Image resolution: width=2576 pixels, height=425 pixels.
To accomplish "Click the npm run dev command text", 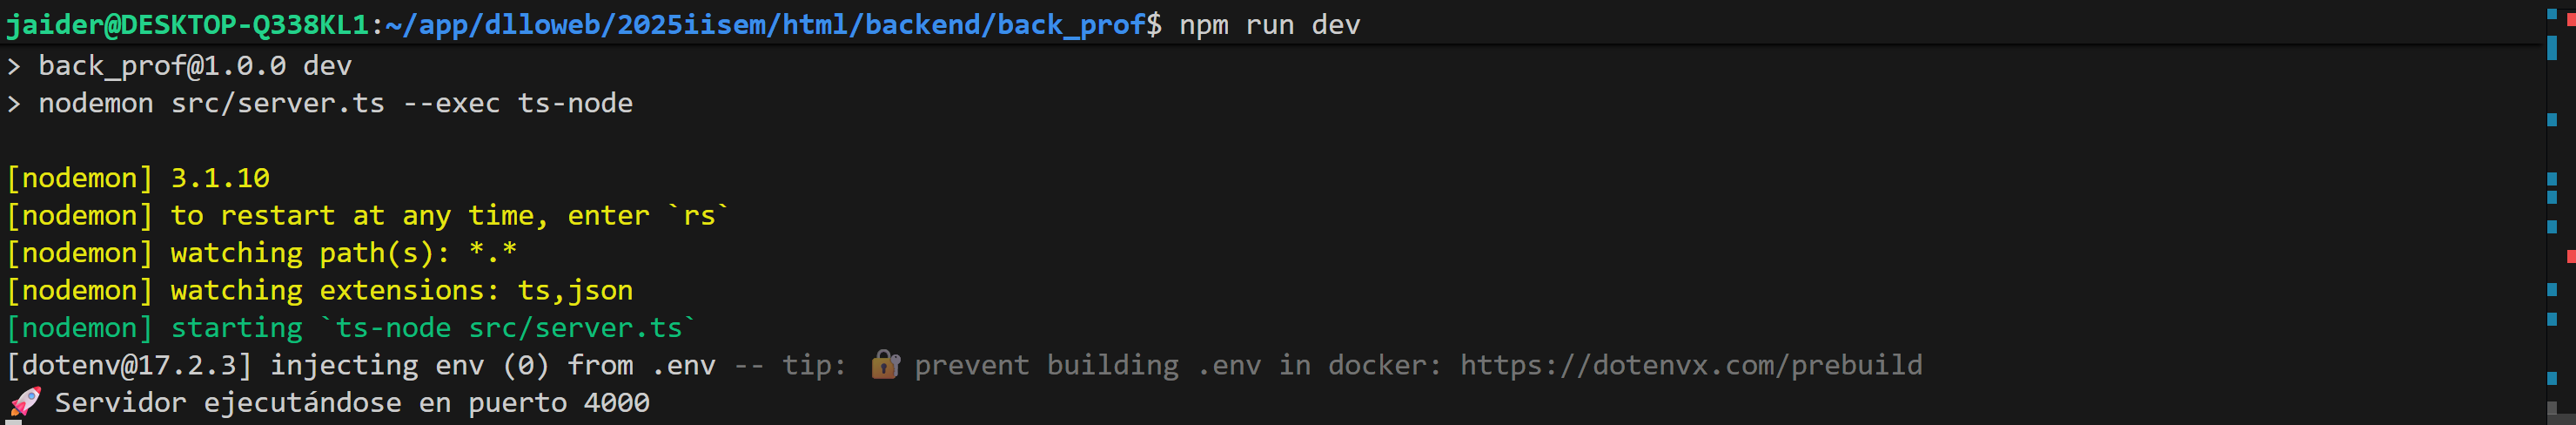I will (x=1269, y=25).
